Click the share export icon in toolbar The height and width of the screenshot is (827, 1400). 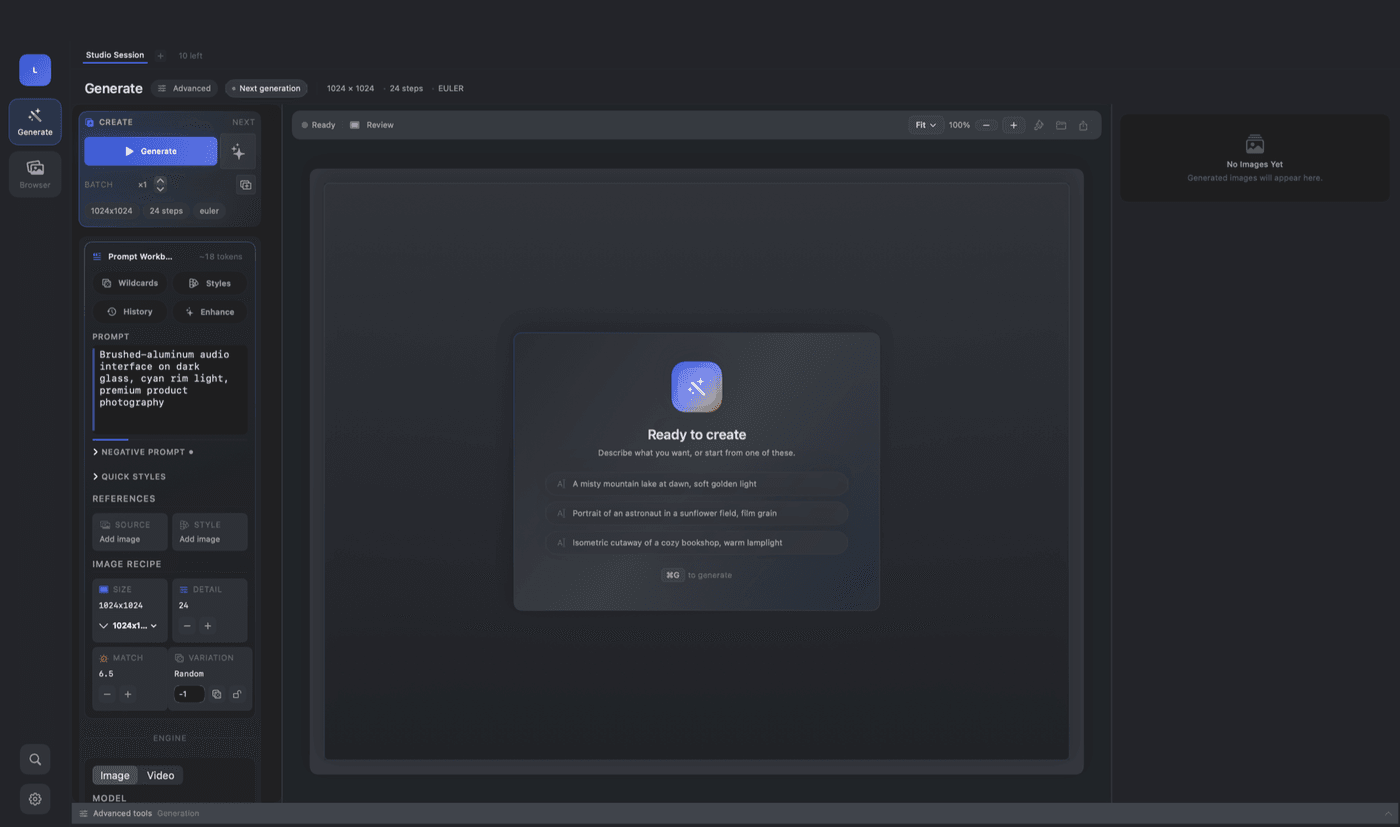click(1083, 125)
